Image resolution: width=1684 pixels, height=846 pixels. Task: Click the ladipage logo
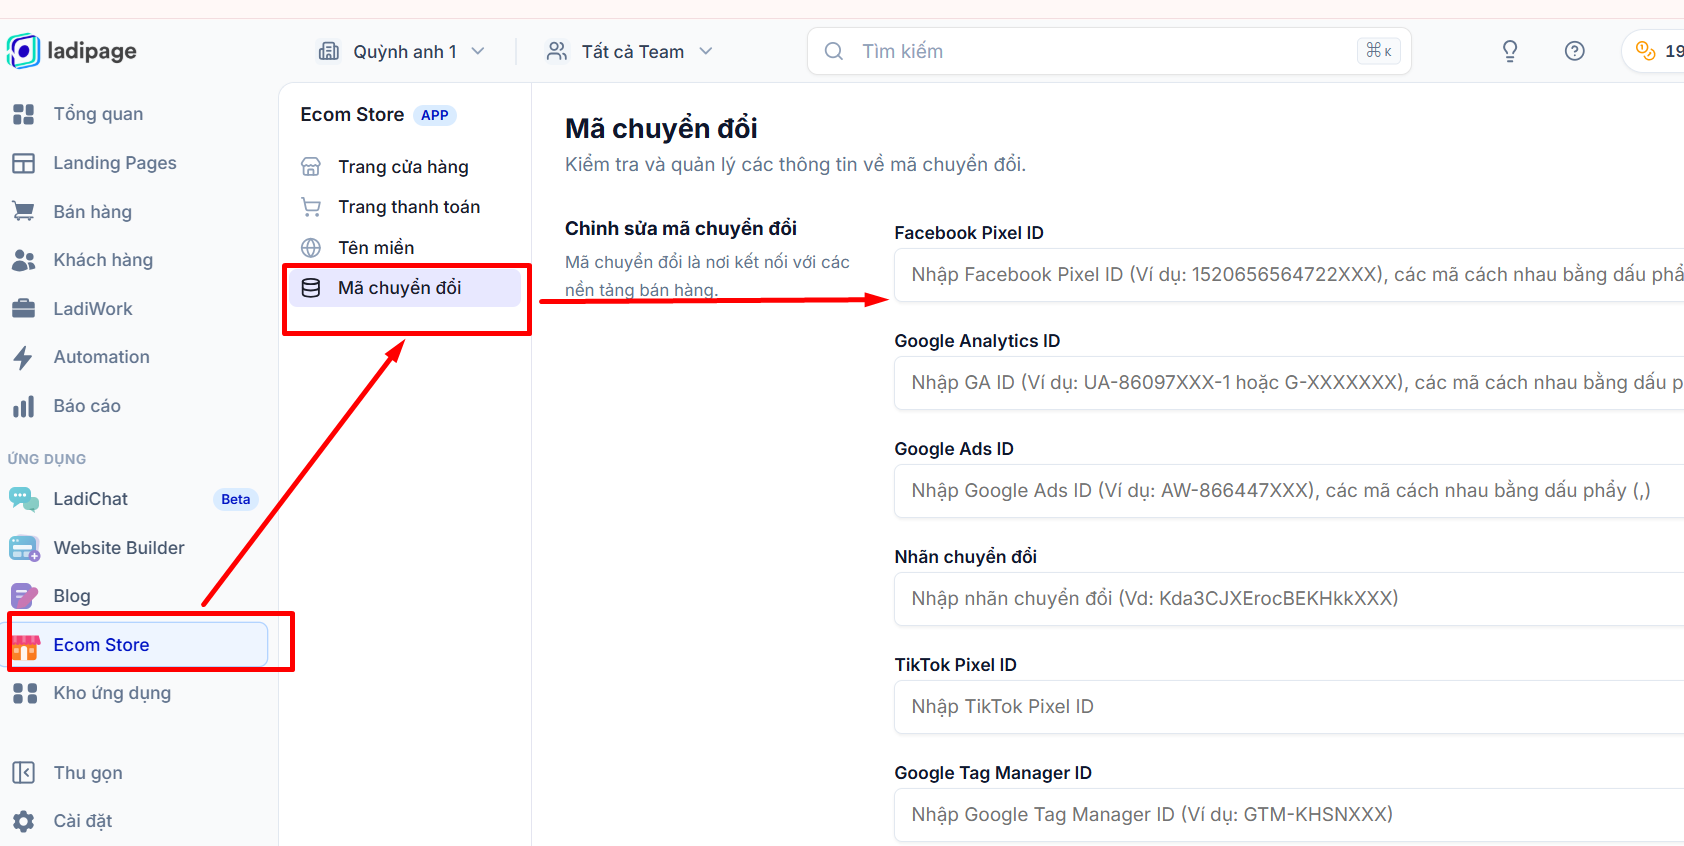coord(72,51)
